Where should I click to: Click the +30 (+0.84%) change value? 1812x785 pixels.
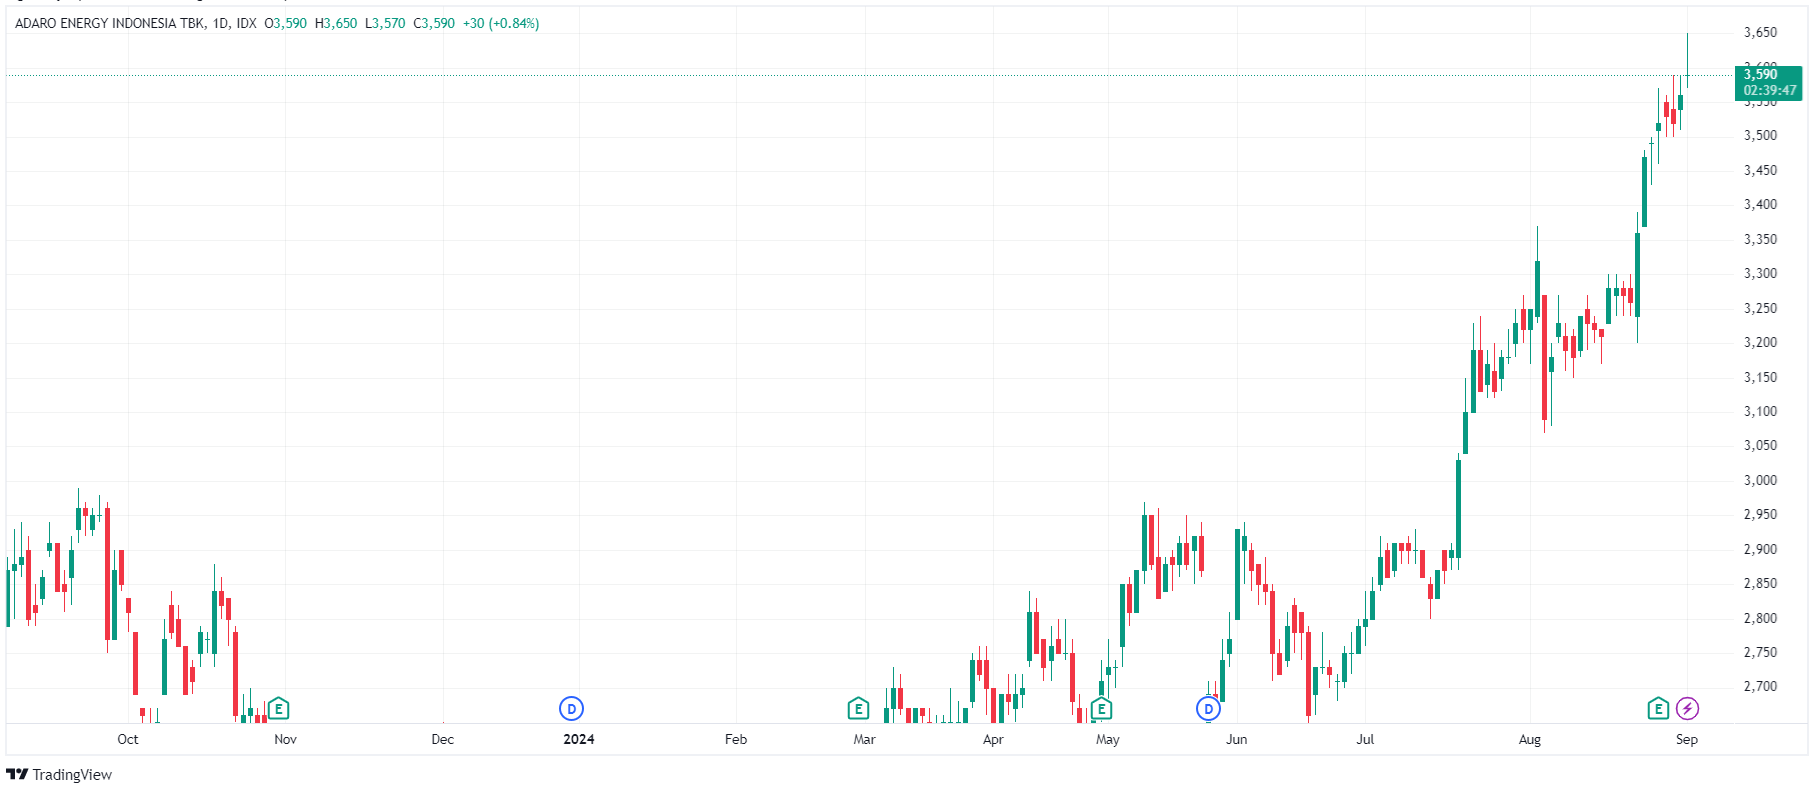coord(500,23)
